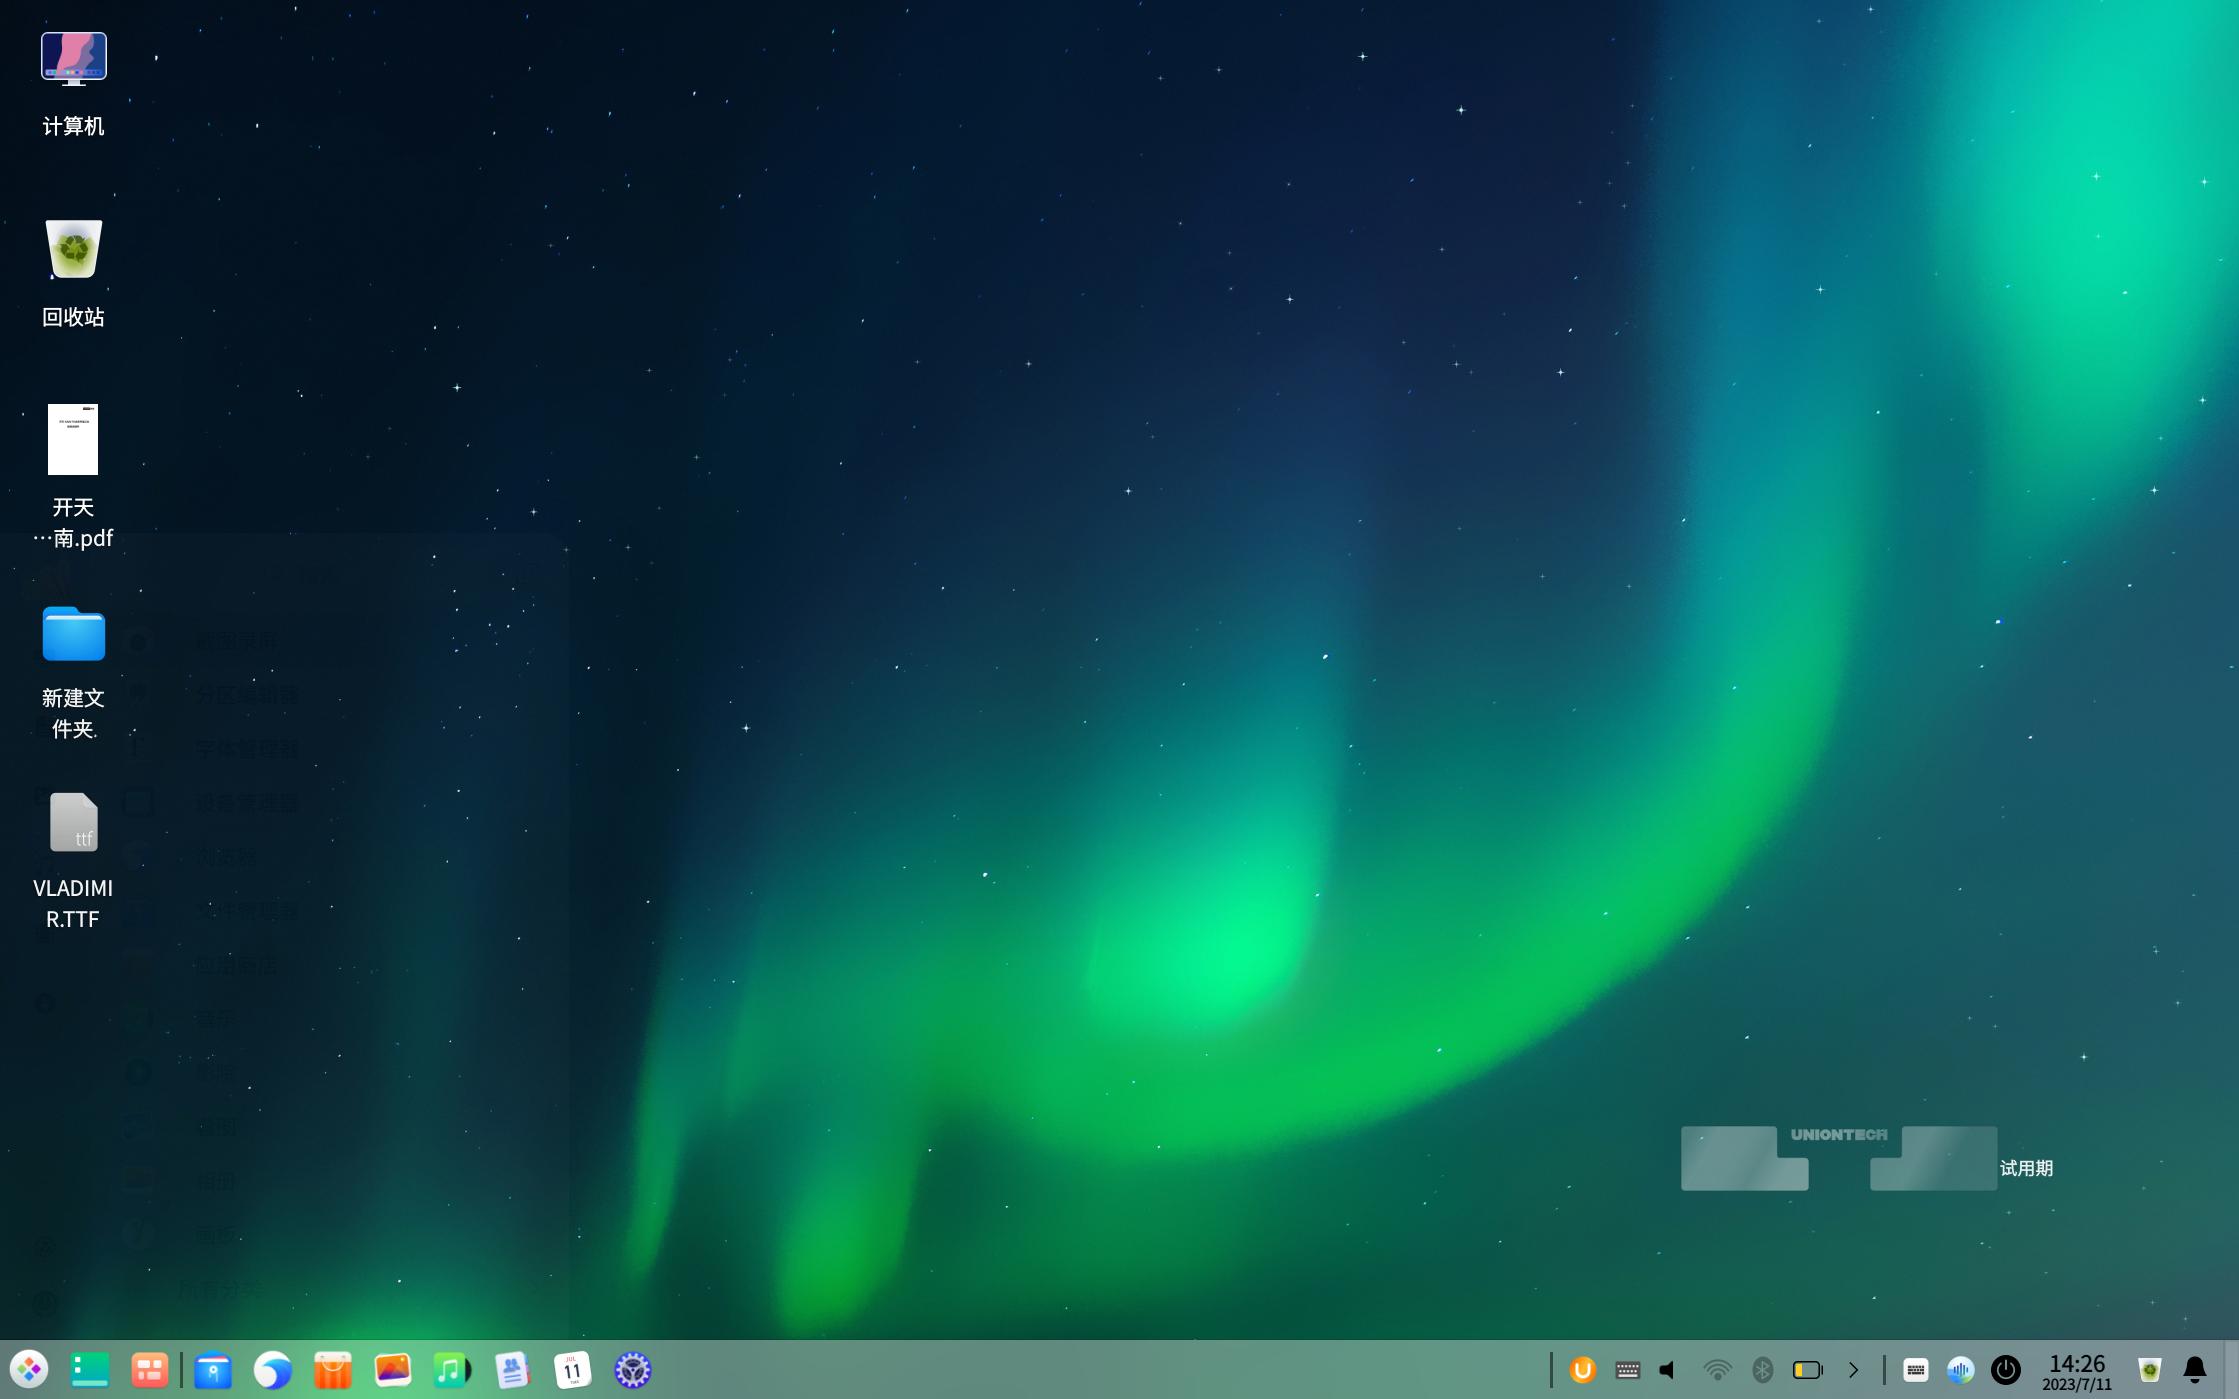
Task: Open the launcher from the dock
Action: click(29, 1369)
